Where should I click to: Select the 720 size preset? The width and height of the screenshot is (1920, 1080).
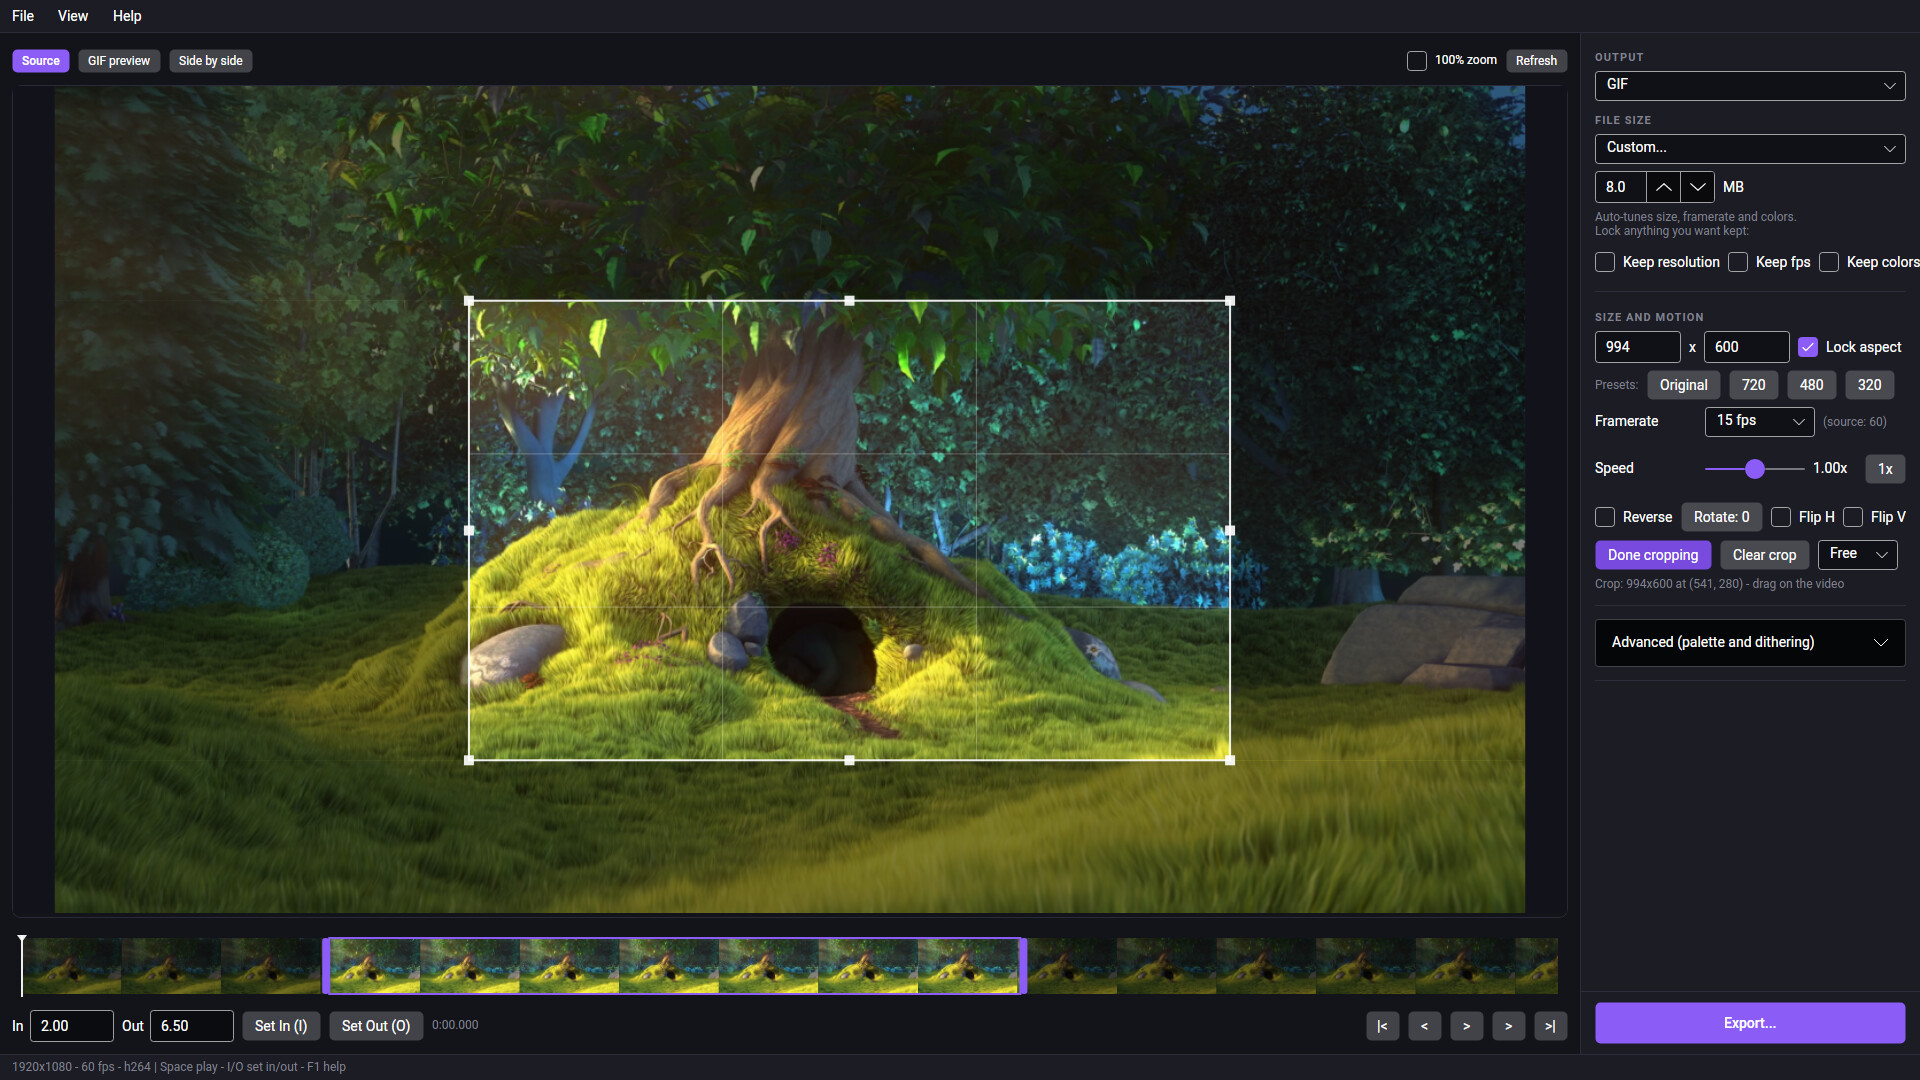(x=1753, y=385)
